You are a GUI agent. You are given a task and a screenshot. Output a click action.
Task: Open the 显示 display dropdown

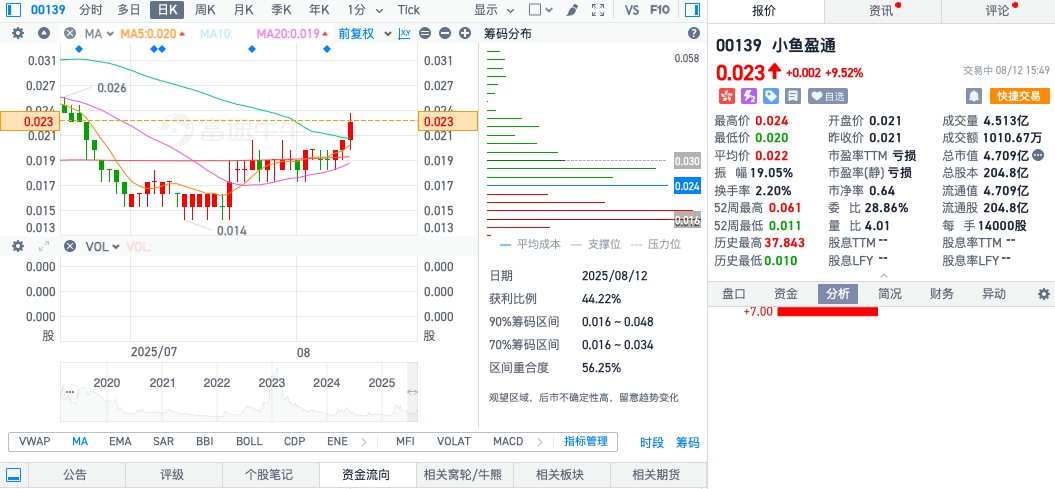tap(491, 10)
